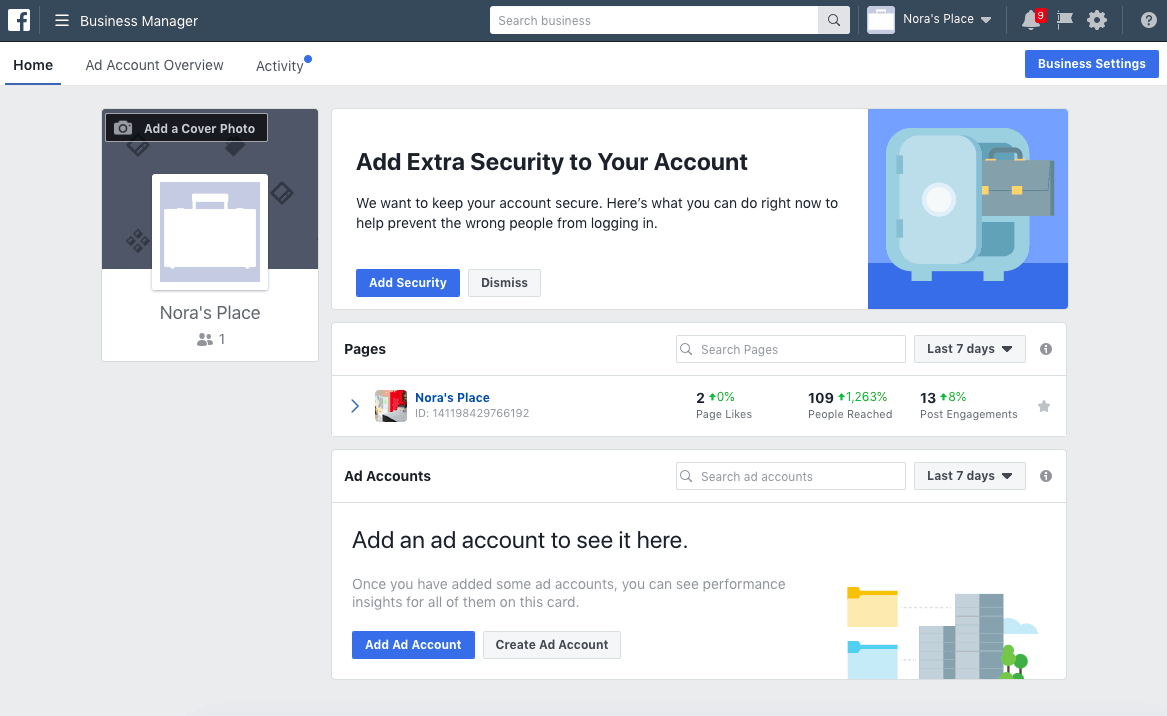Image resolution: width=1167 pixels, height=716 pixels.
Task: Switch to the Activity tab
Action: point(279,66)
